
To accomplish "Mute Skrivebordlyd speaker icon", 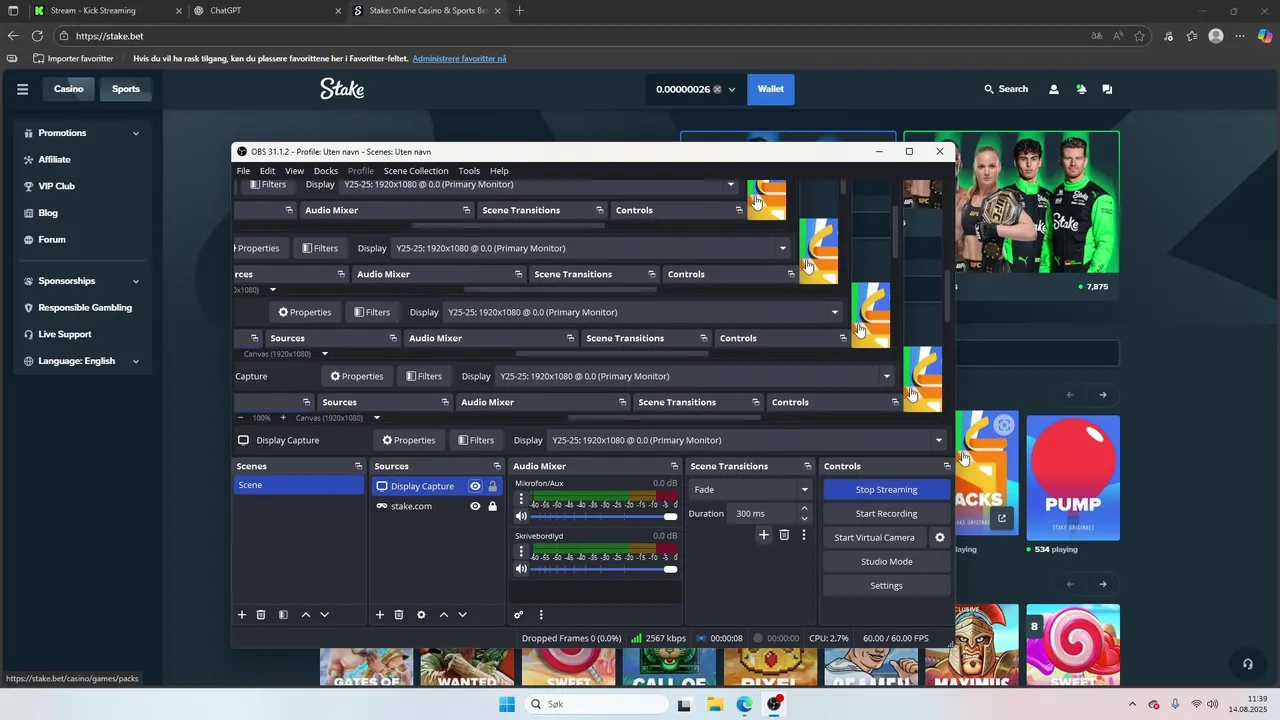I will point(521,569).
